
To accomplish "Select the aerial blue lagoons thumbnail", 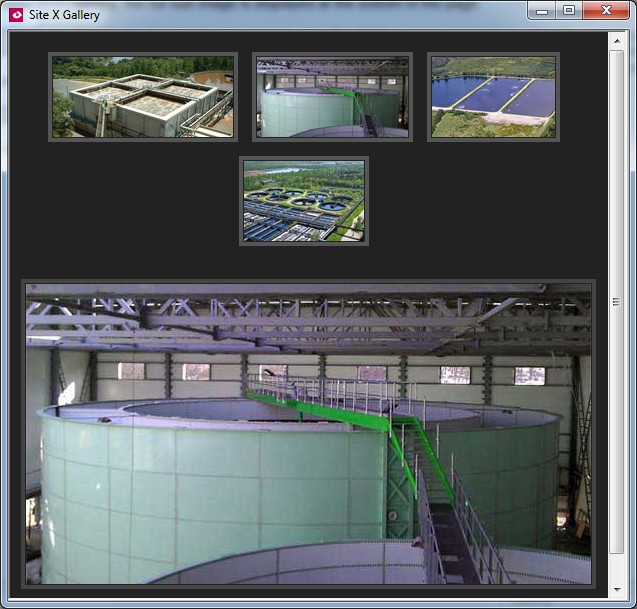I will point(493,97).
